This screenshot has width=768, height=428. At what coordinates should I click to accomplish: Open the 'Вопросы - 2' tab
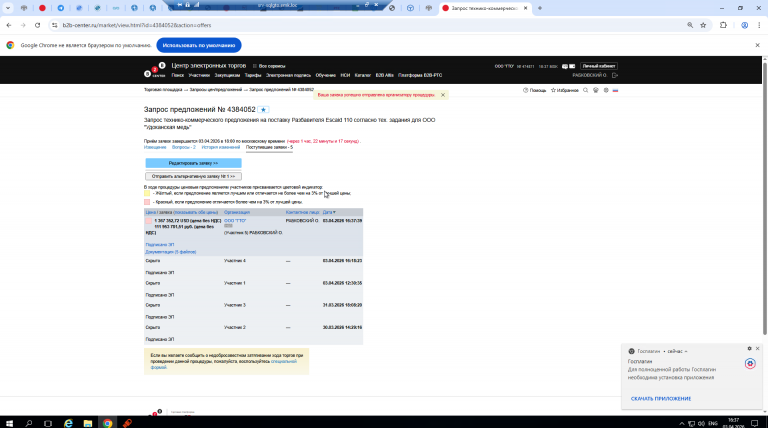point(184,147)
